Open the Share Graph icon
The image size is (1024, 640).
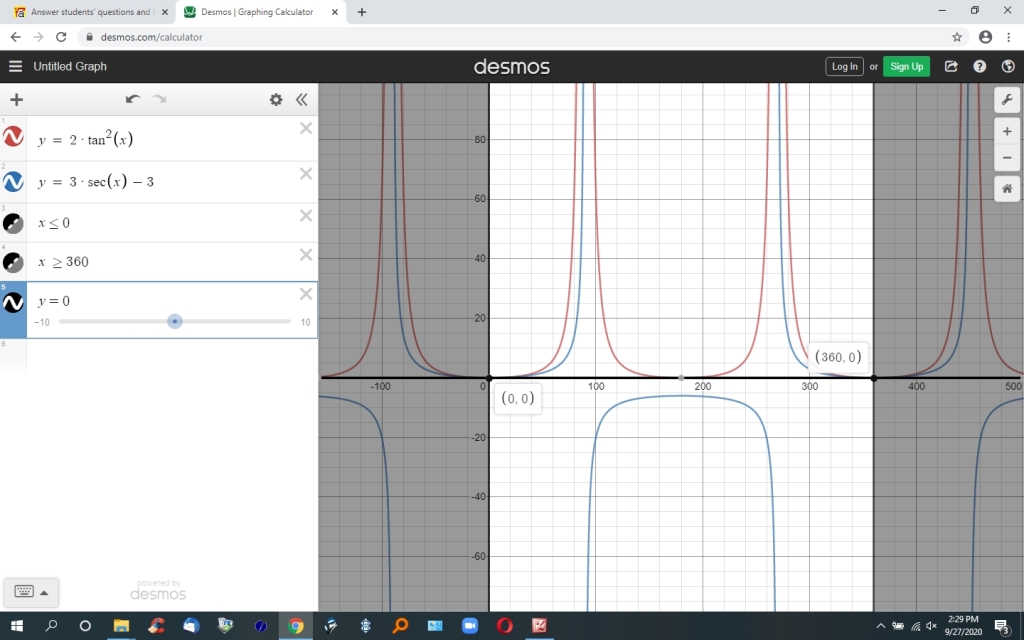coord(951,66)
